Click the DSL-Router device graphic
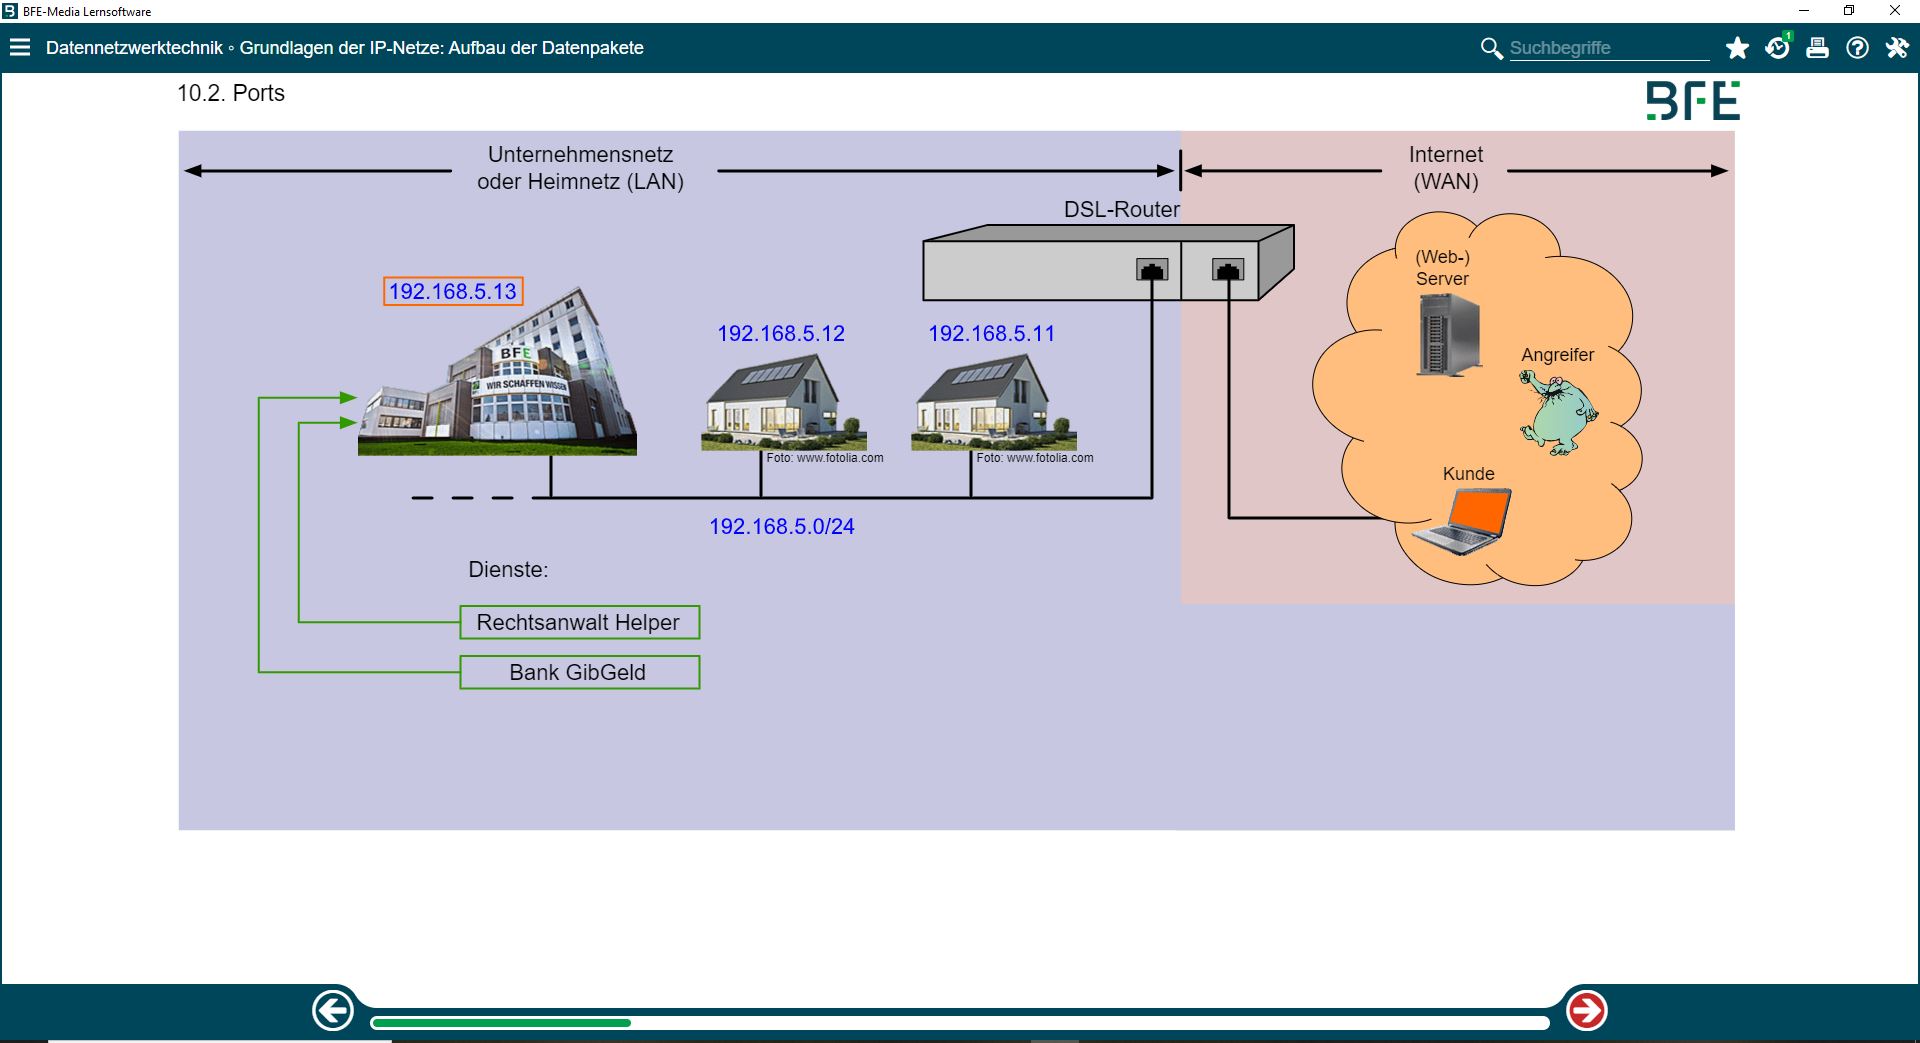 coord(1106,265)
